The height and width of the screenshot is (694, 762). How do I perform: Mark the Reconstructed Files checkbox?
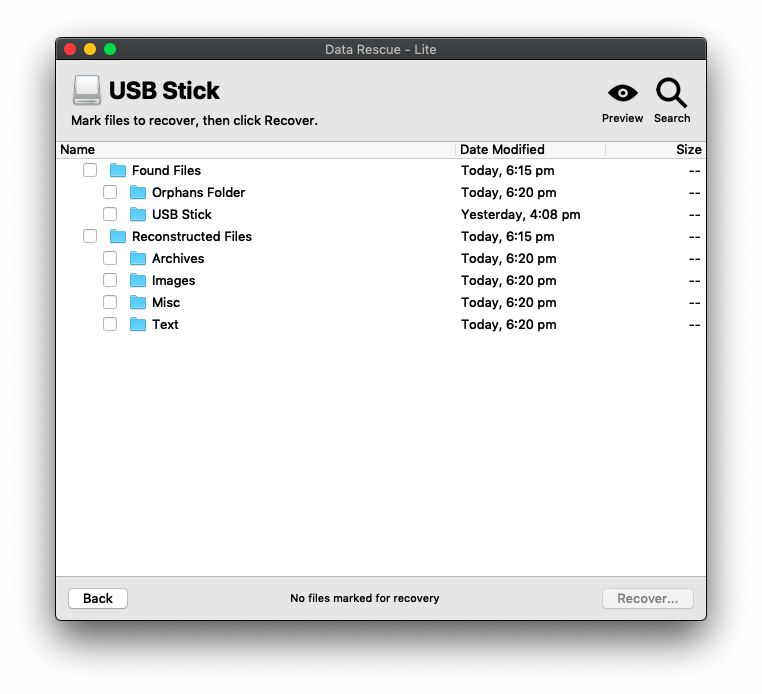pyautogui.click(x=90, y=236)
